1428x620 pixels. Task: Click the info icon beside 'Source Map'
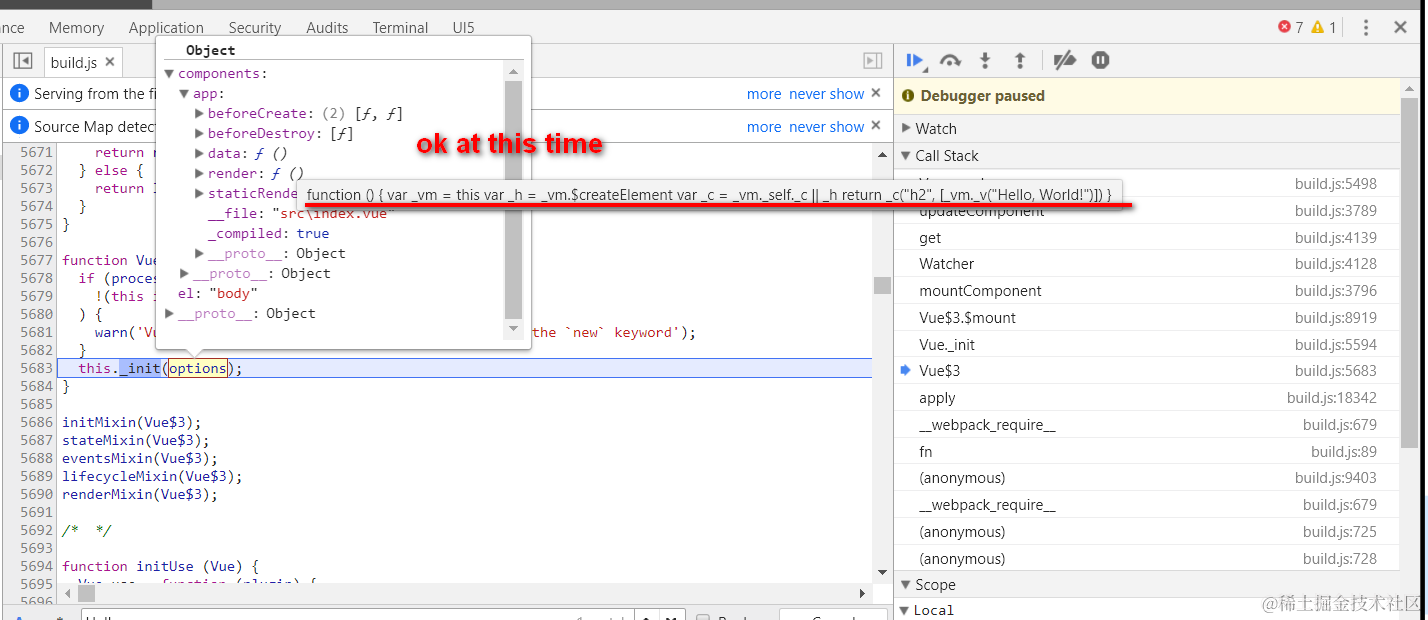coord(19,126)
